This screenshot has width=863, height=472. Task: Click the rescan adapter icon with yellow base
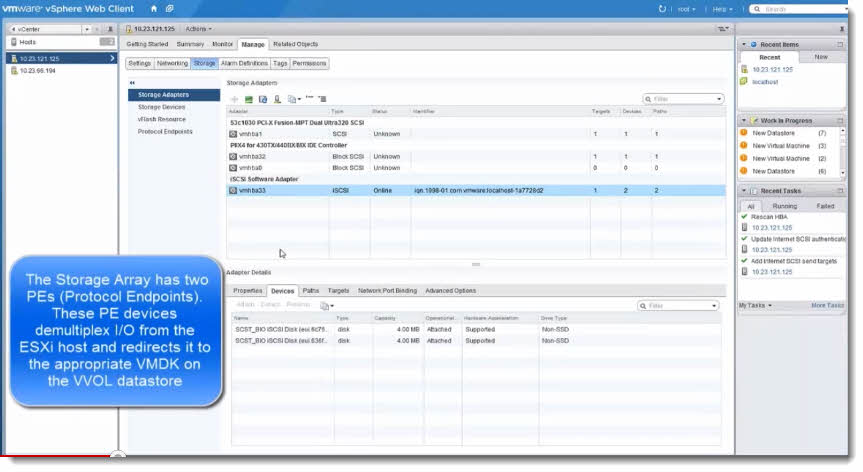pos(277,99)
